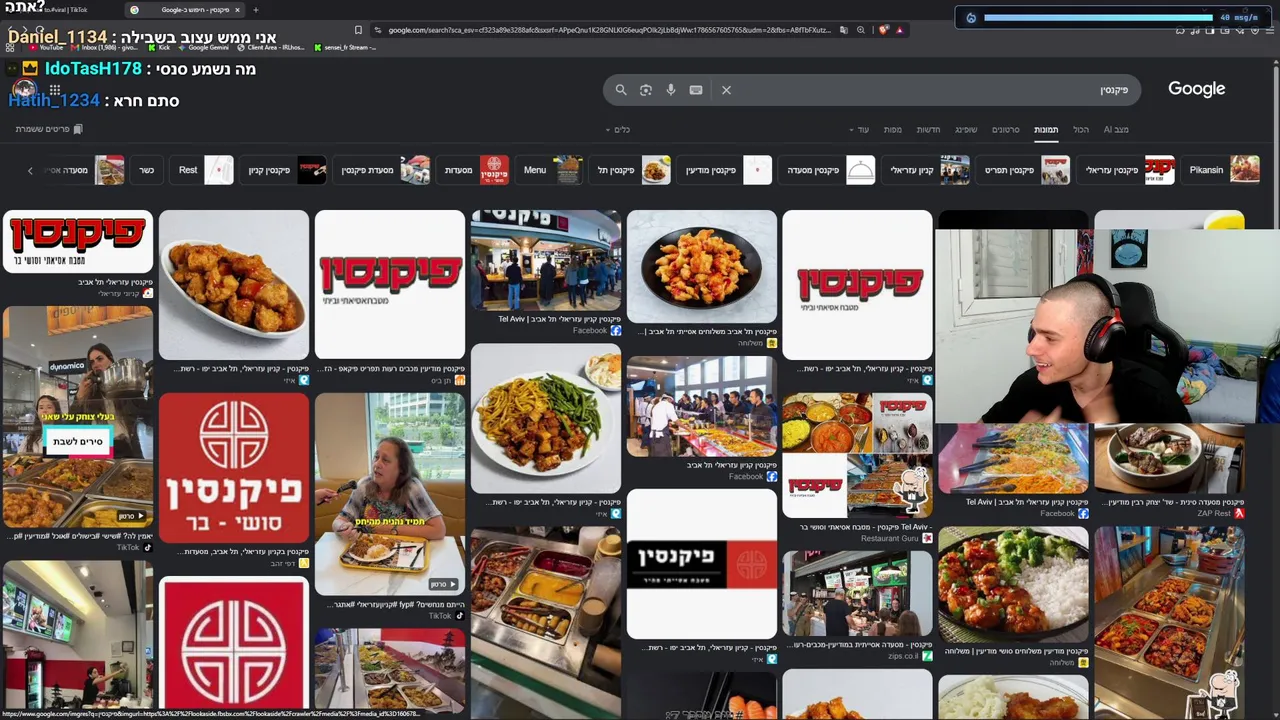The height and width of the screenshot is (720, 1280).
Task: Open the Shopping tab (שופינג)
Action: pos(966,130)
